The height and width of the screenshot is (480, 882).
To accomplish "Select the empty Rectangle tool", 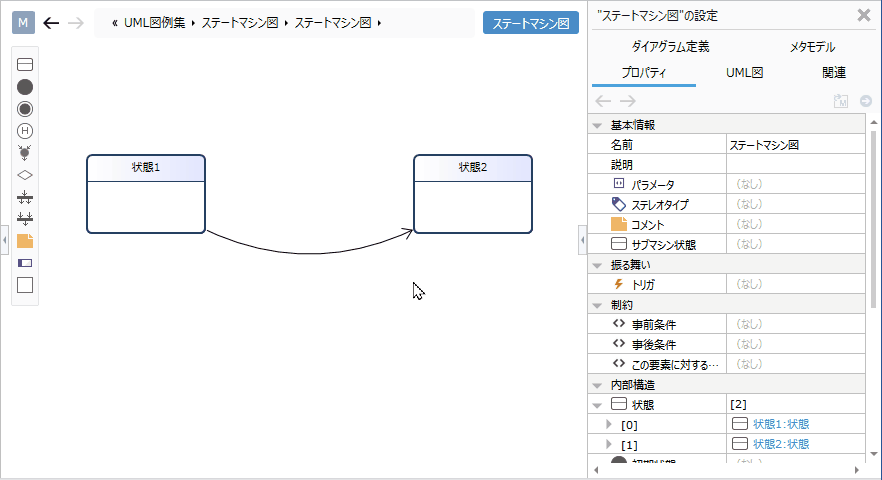I will (x=25, y=285).
